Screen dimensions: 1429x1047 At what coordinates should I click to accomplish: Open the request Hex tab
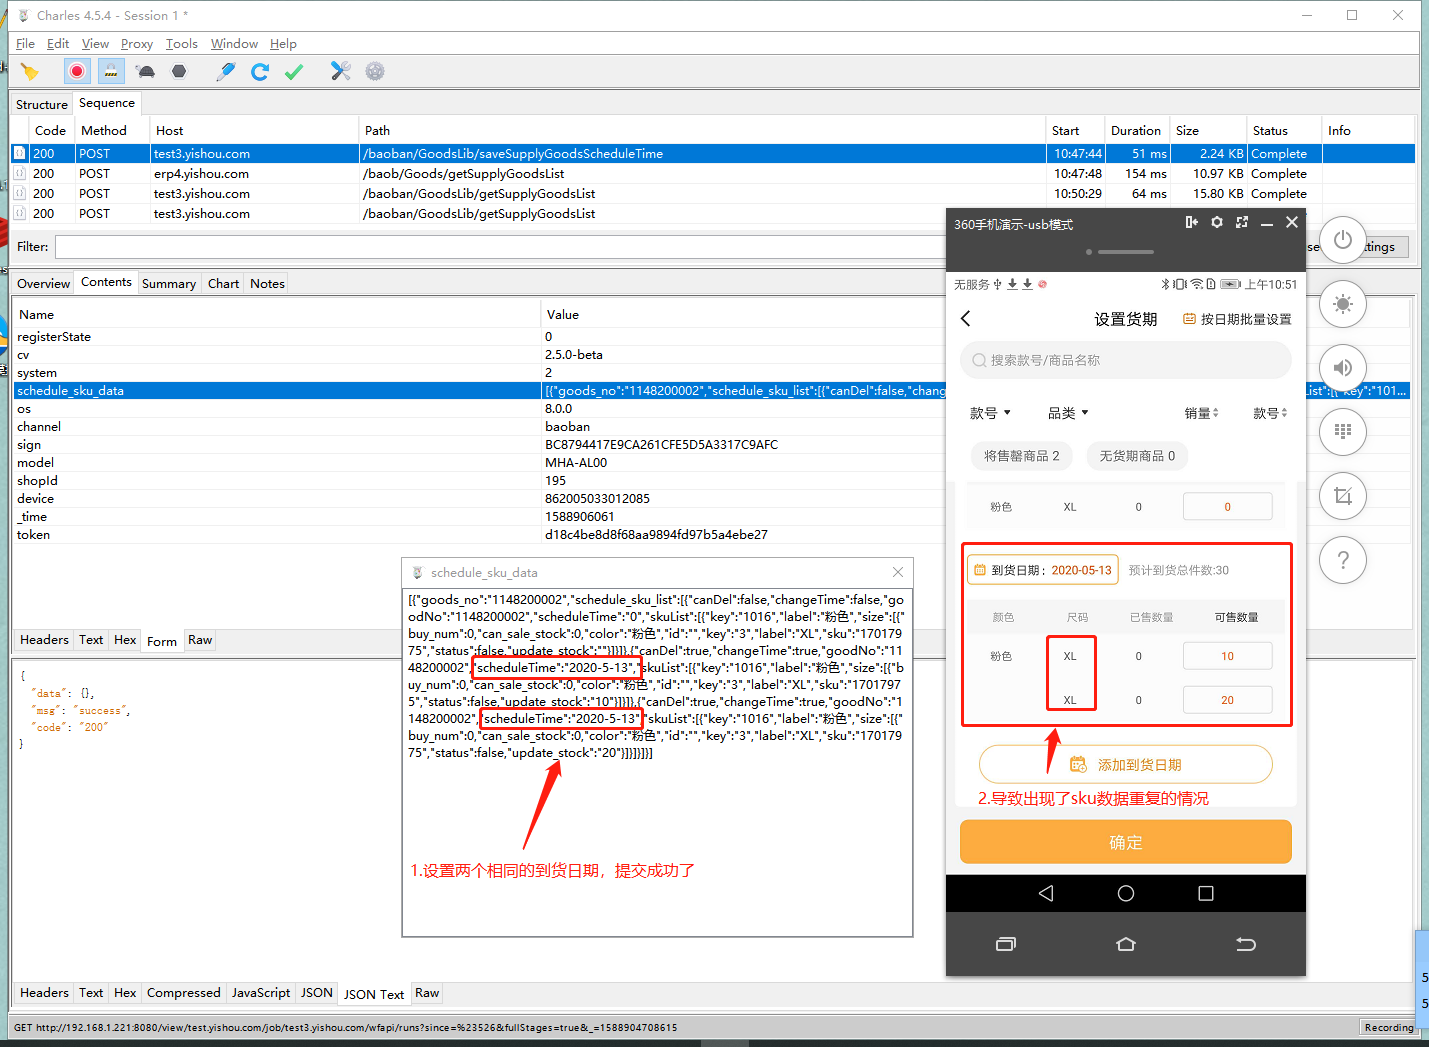pyautogui.click(x=125, y=640)
